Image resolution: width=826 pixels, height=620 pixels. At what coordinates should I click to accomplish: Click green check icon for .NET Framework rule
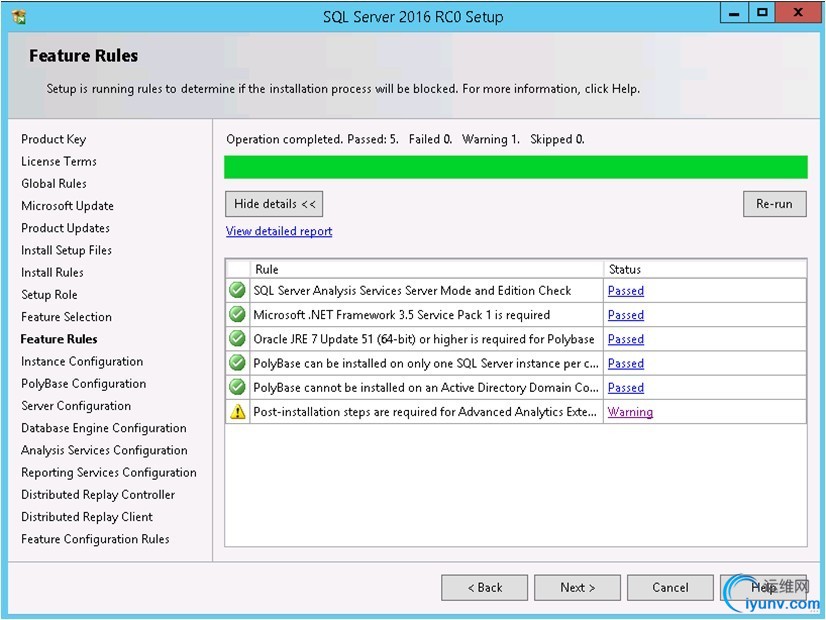coord(238,314)
